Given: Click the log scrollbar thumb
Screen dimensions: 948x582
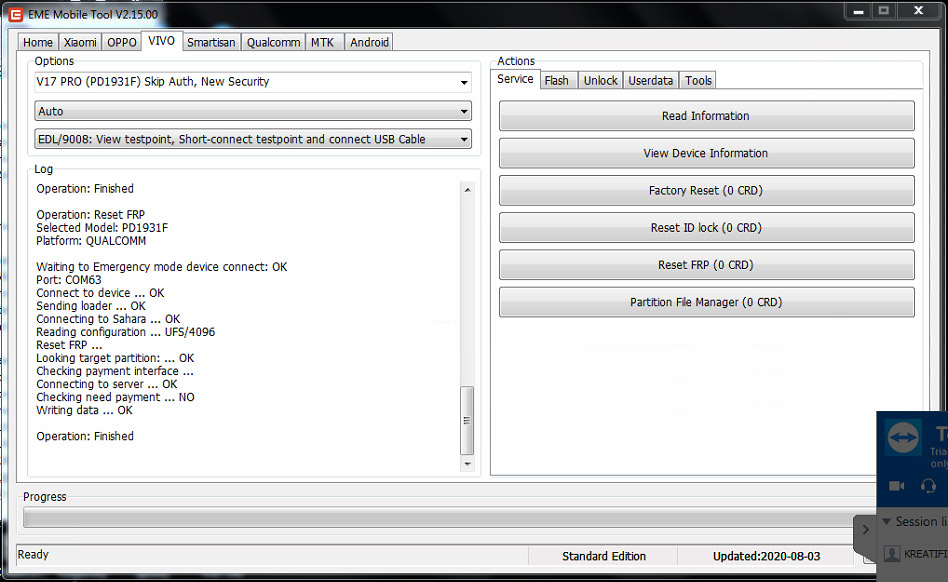Looking at the screenshot, I should pos(467,421).
